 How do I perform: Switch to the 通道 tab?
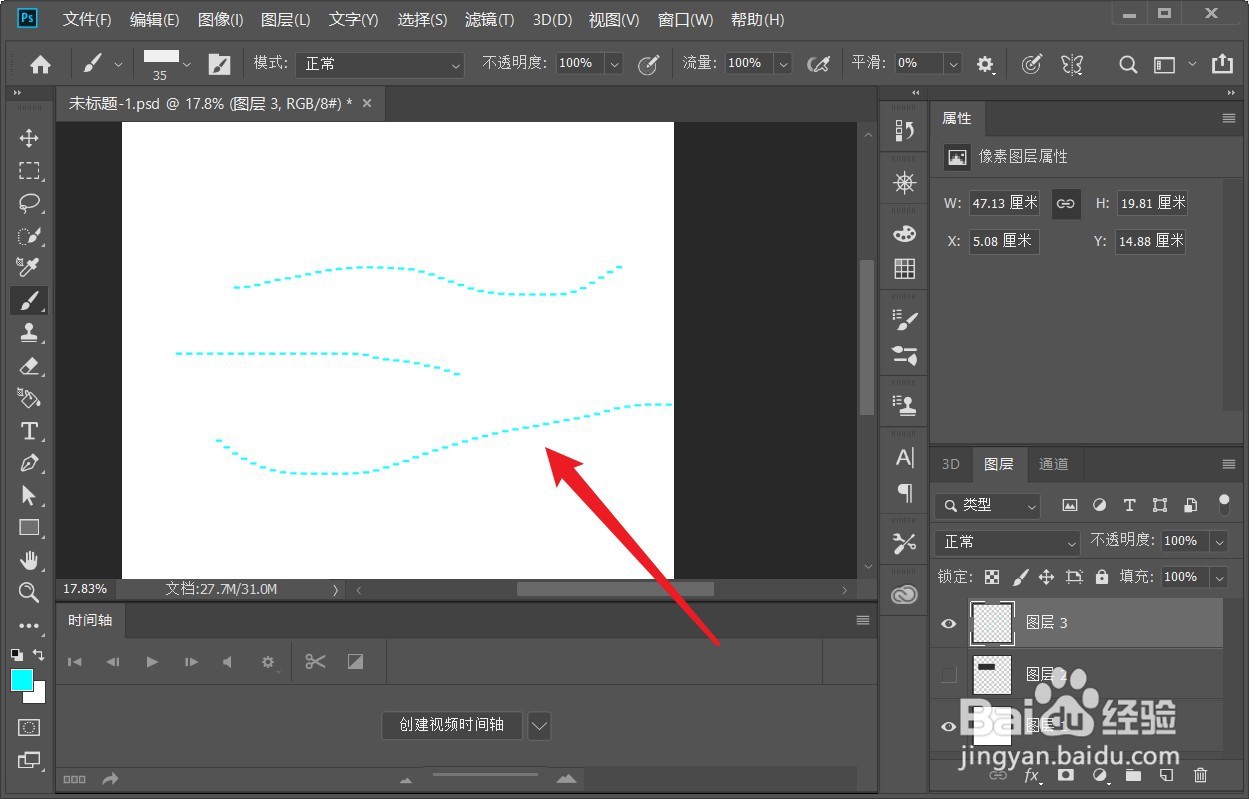[1053, 464]
